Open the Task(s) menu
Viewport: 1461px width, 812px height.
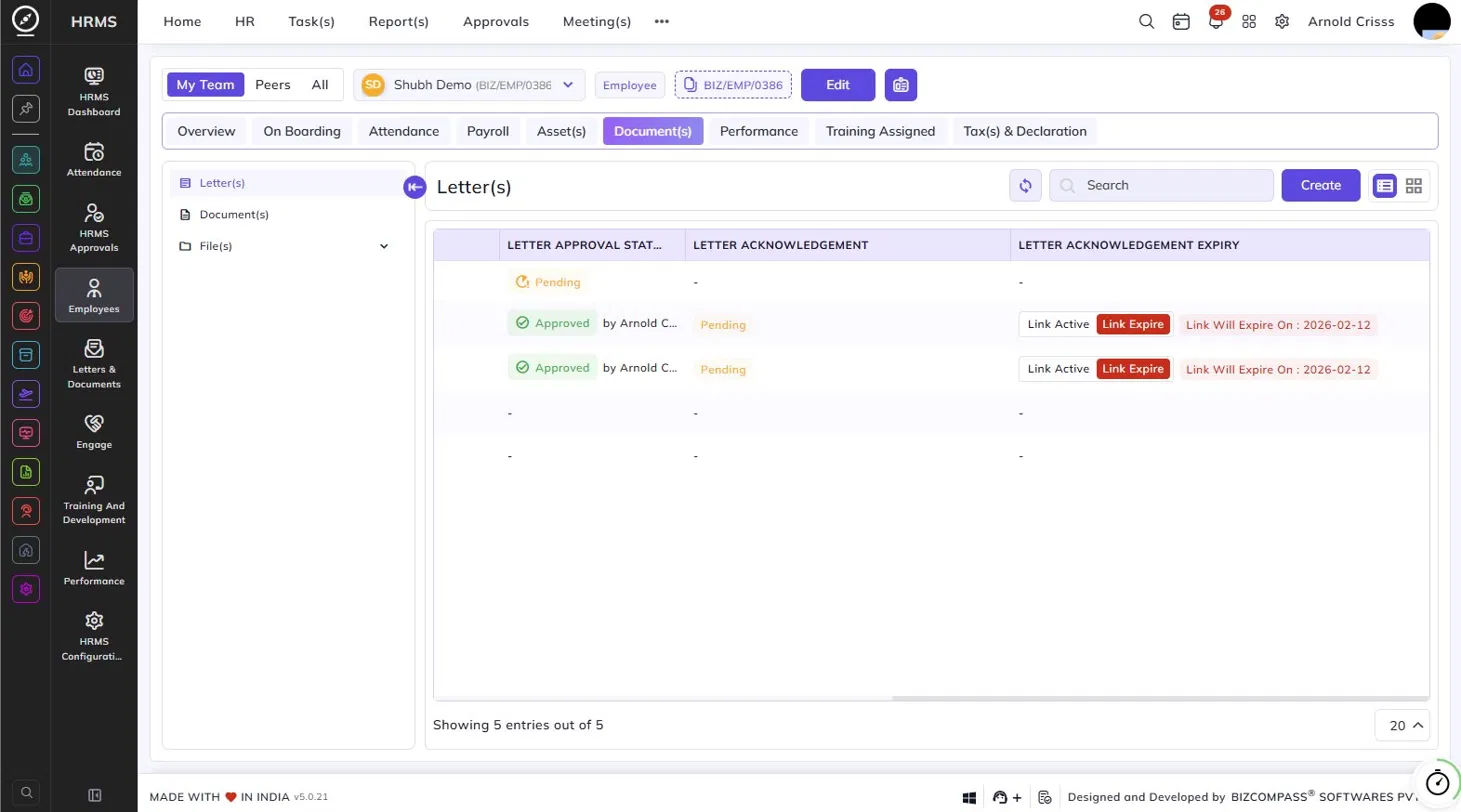[312, 21]
